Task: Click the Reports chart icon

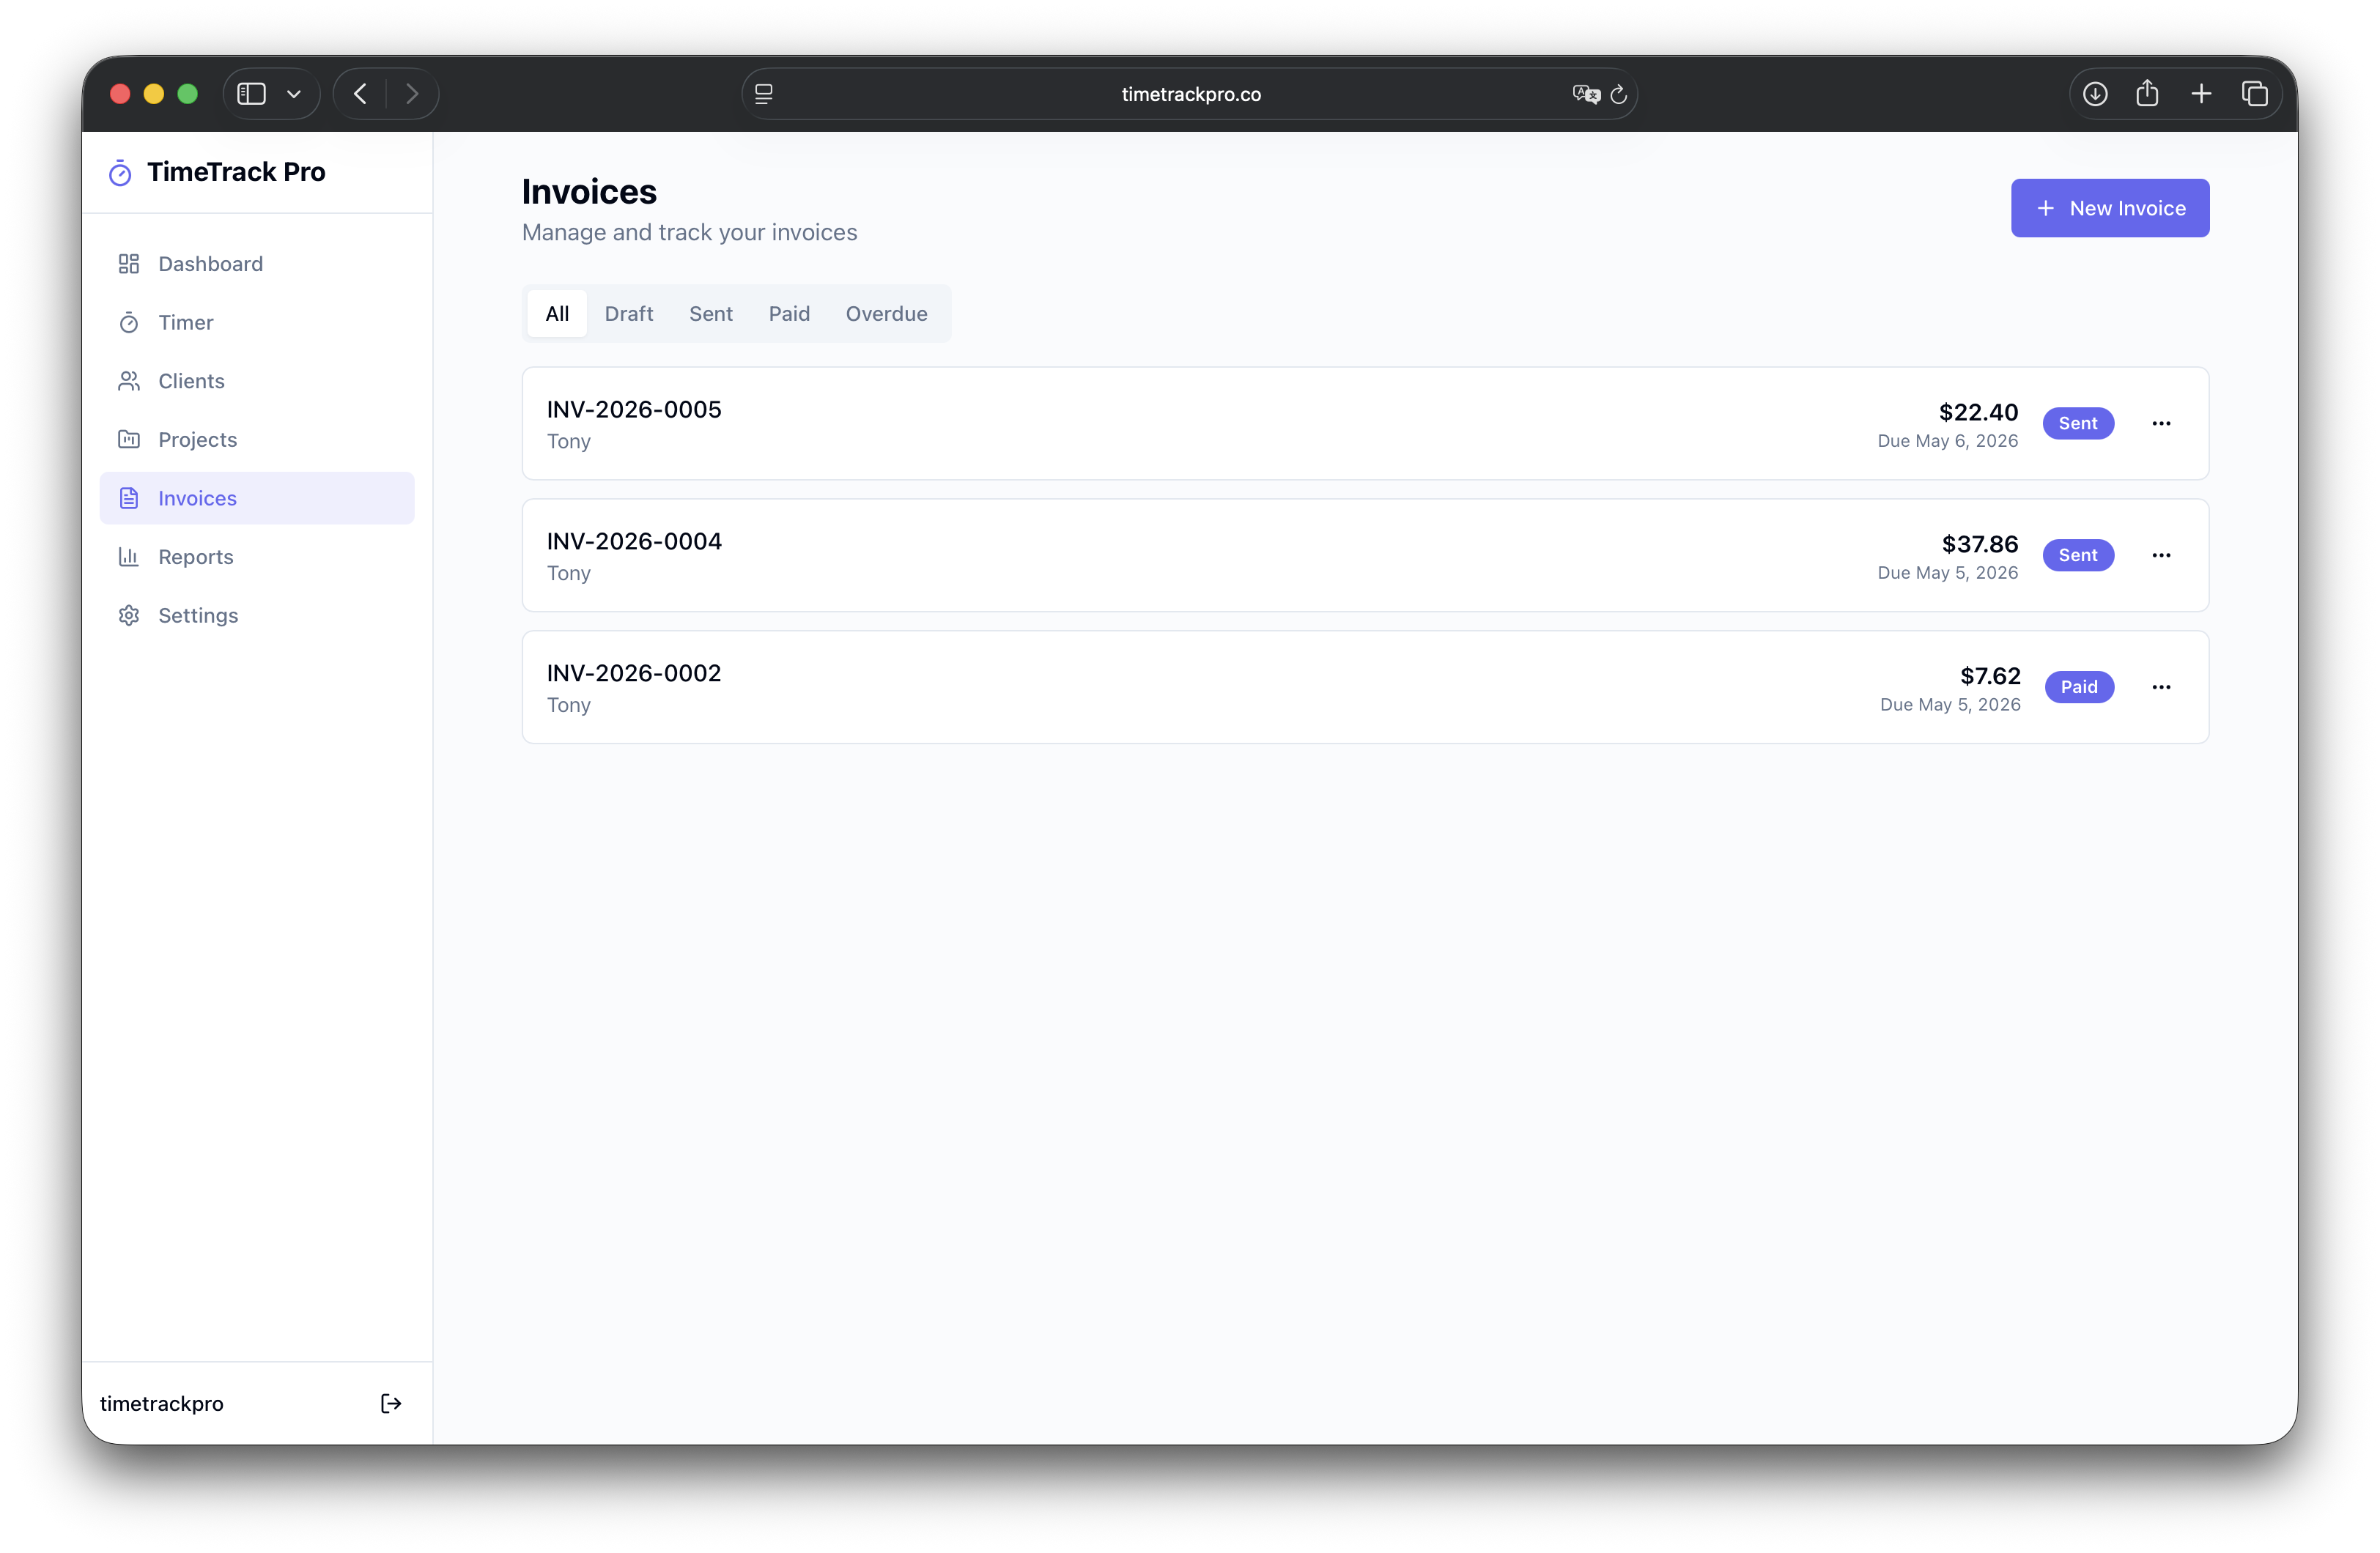Action: point(129,556)
